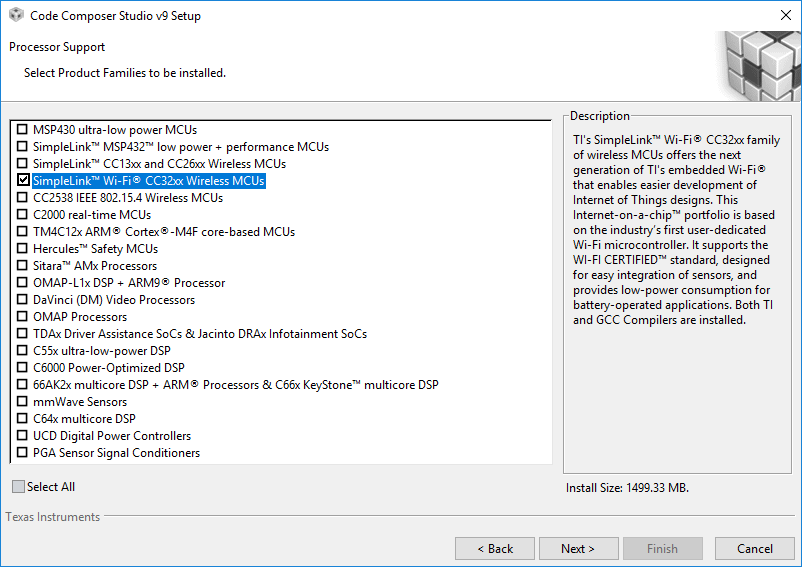Check DaVinci (DM) Video Processors
The width and height of the screenshot is (802, 567).
tap(22, 299)
